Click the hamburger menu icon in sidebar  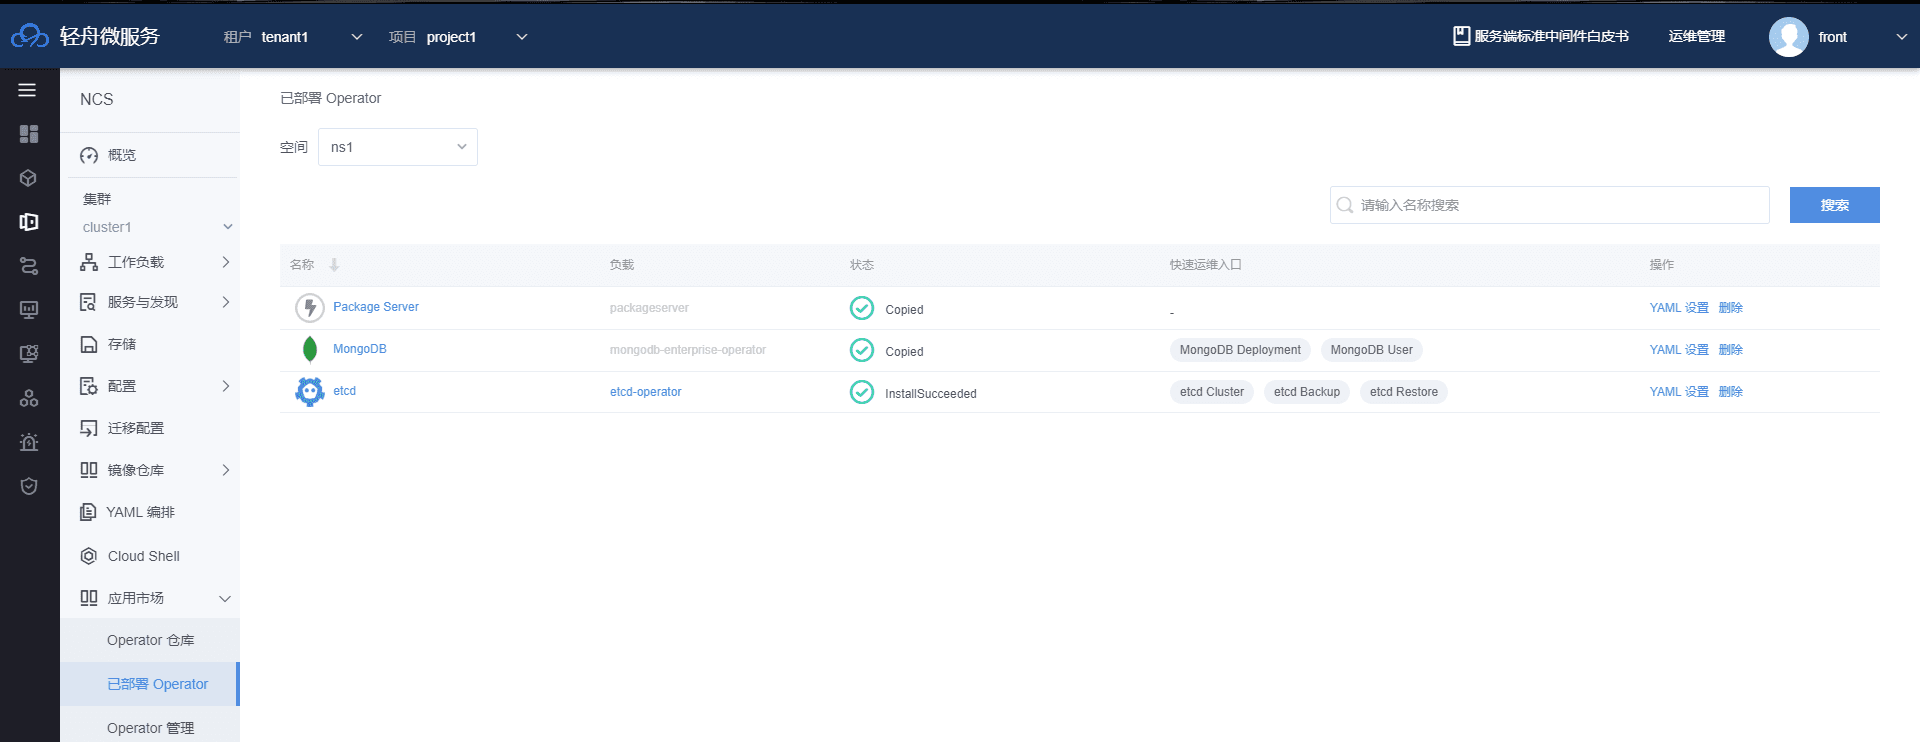27,90
